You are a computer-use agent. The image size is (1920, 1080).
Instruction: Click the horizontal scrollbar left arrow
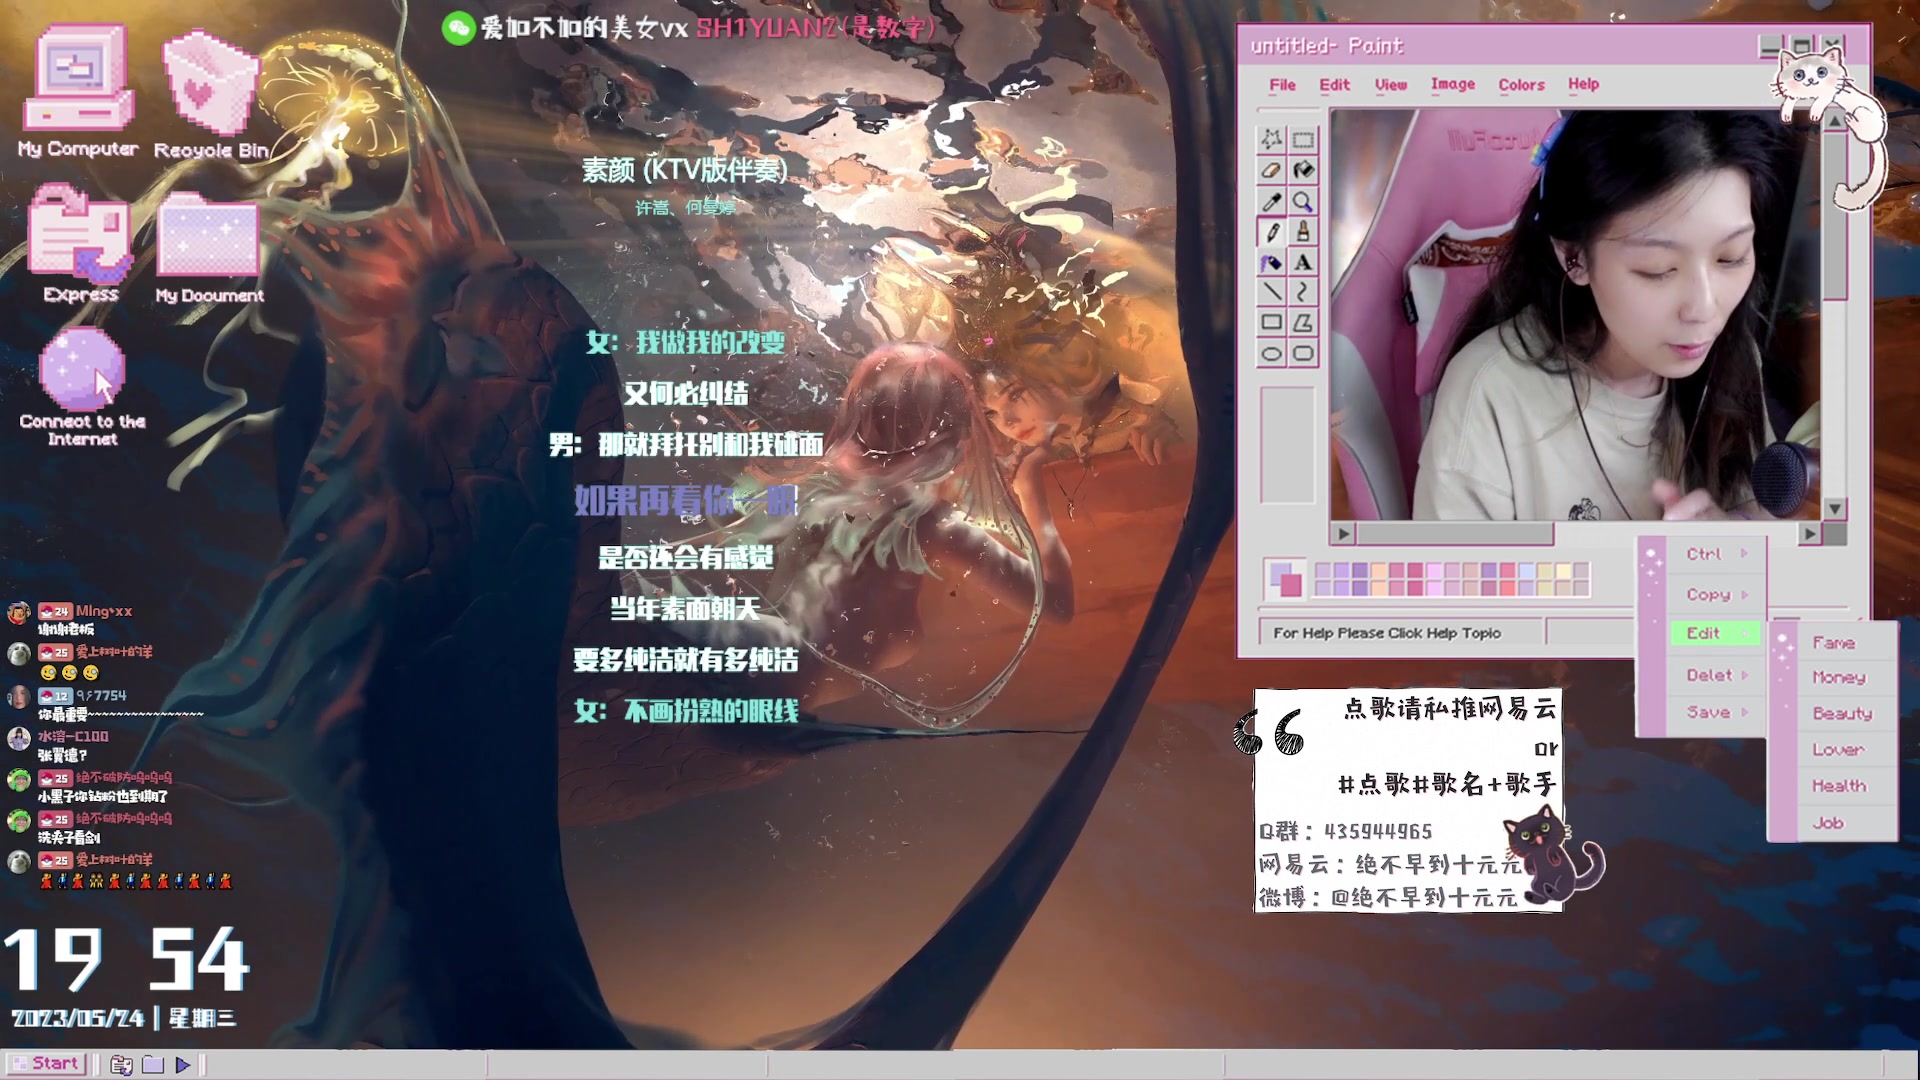pos(1343,534)
